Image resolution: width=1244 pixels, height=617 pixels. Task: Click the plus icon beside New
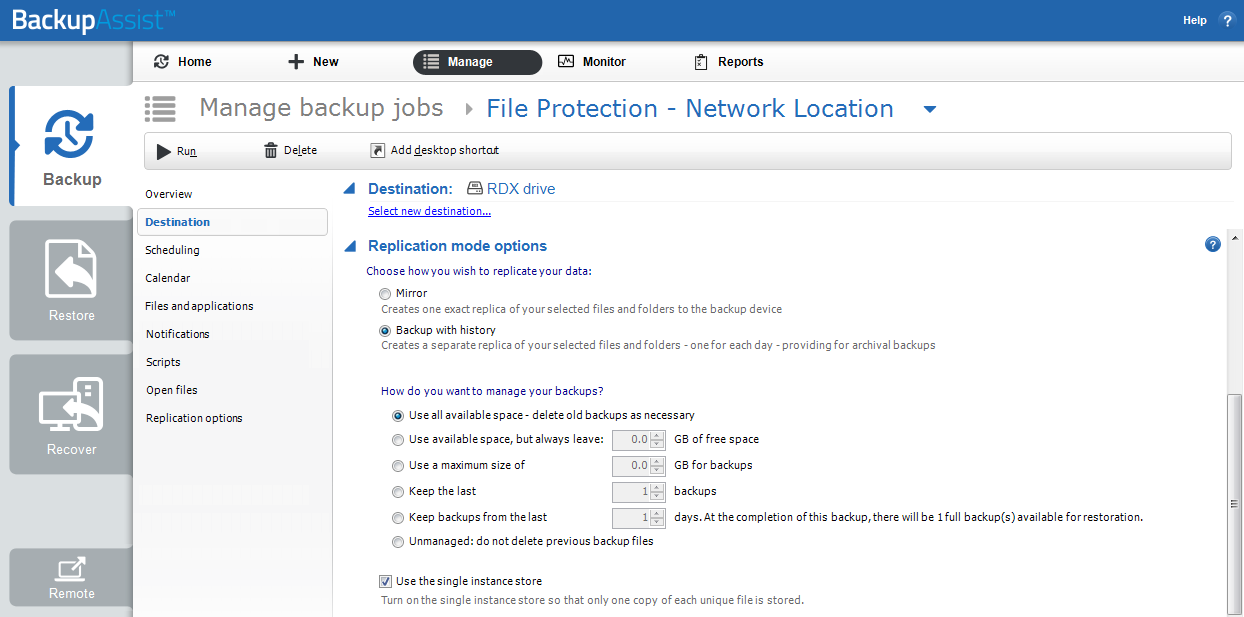(296, 62)
